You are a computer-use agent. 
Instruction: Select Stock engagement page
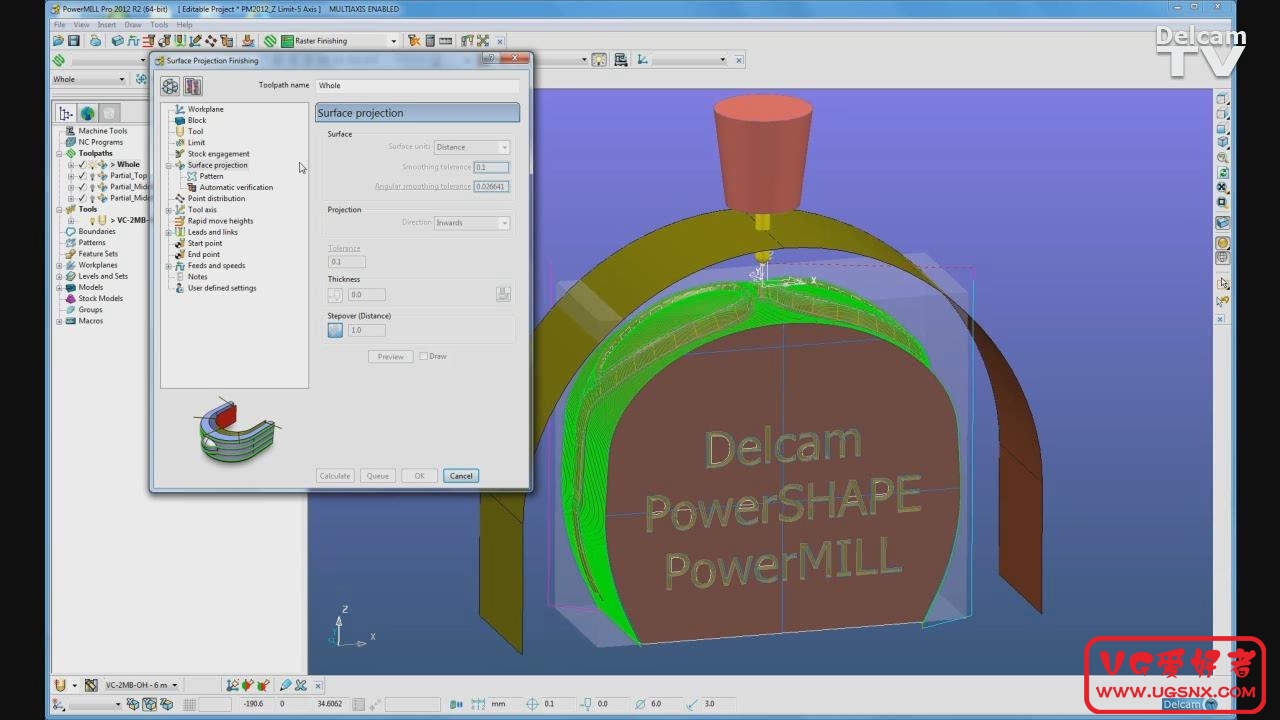pyautogui.click(x=218, y=154)
